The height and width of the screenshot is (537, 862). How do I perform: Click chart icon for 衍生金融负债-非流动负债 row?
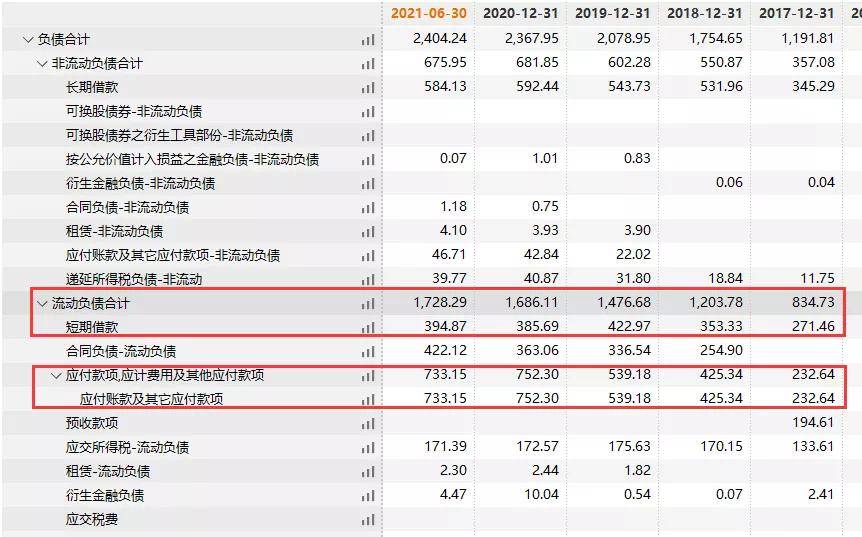coord(368,184)
